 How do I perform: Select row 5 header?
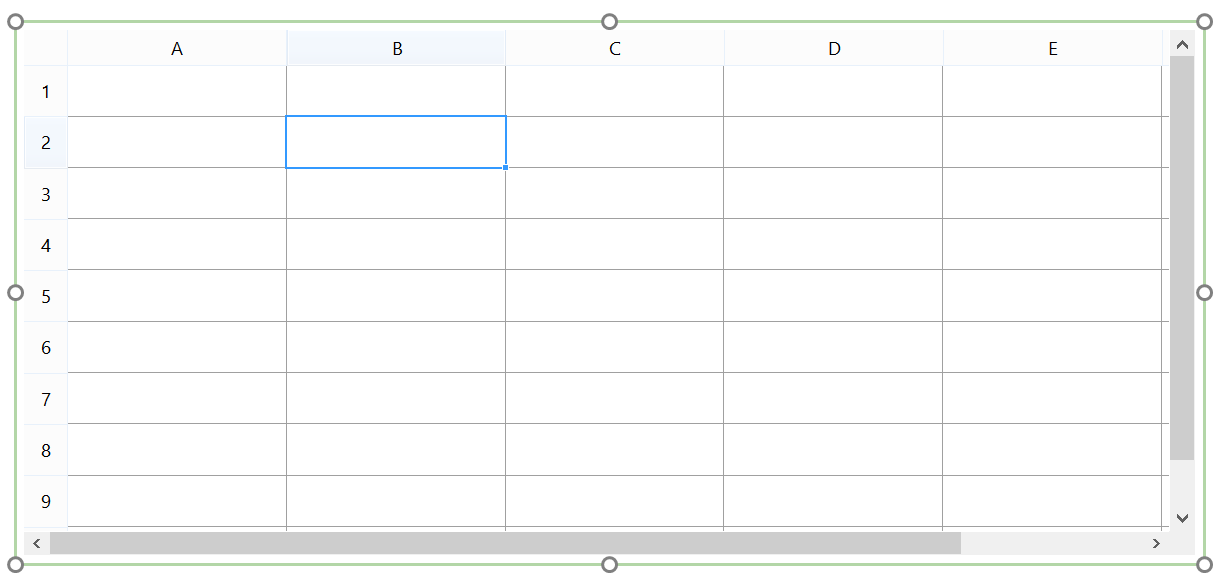46,296
